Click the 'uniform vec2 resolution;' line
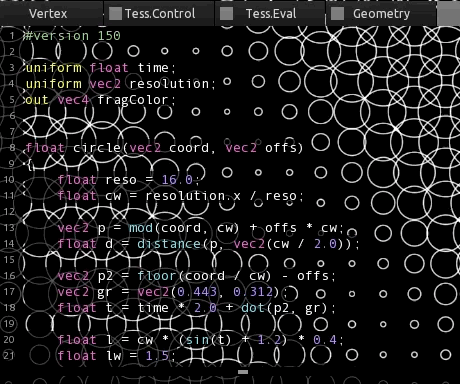 pyautogui.click(x=121, y=84)
